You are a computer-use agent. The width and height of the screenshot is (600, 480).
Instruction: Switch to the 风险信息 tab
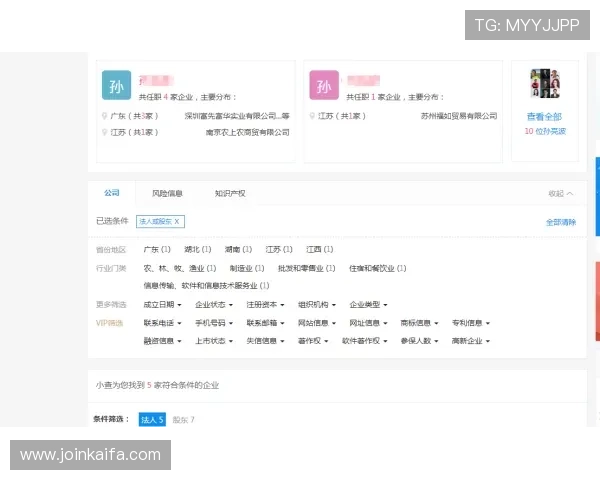(x=167, y=193)
